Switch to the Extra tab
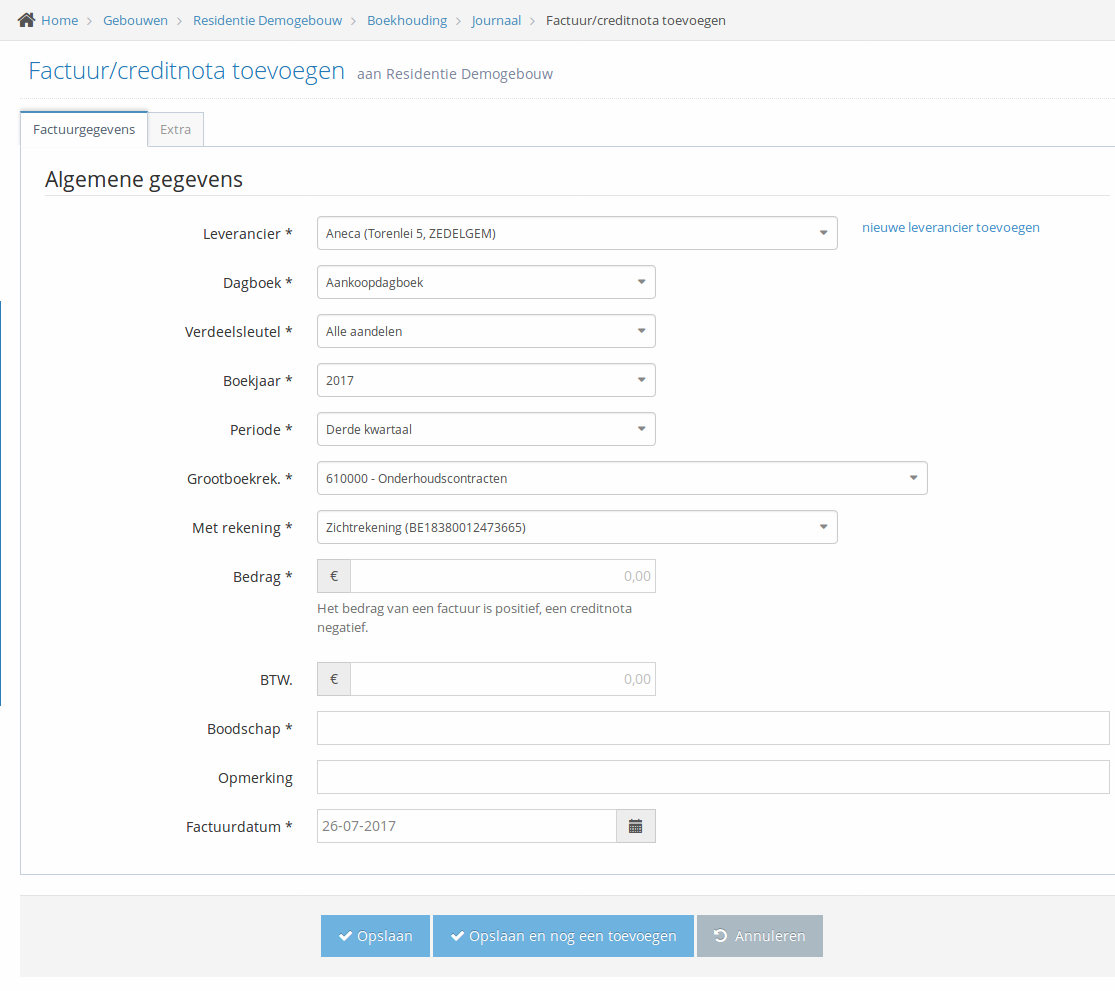The height and width of the screenshot is (991, 1115). coord(176,129)
